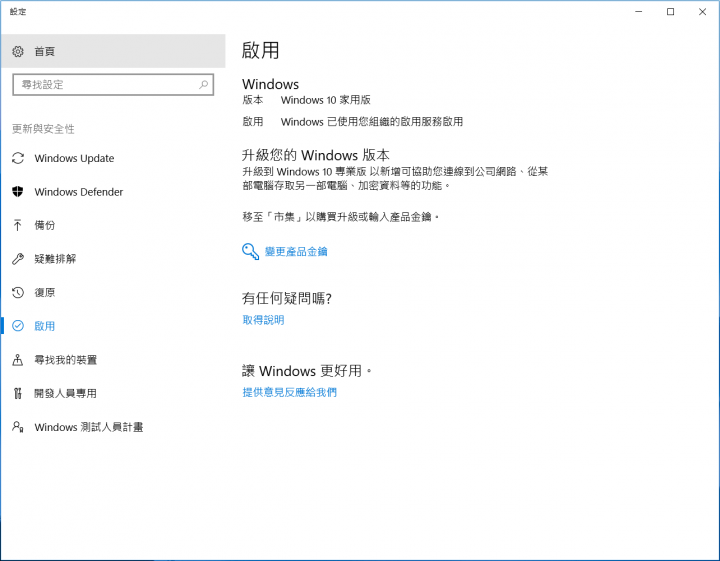Click the 疑難排解 wrench icon
This screenshot has width=720, height=561.
coord(18,259)
